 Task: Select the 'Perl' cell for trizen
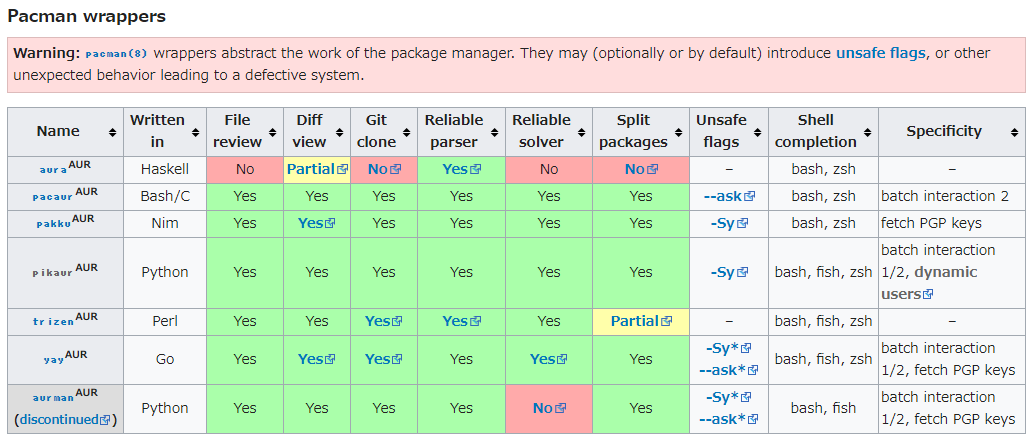click(x=165, y=322)
